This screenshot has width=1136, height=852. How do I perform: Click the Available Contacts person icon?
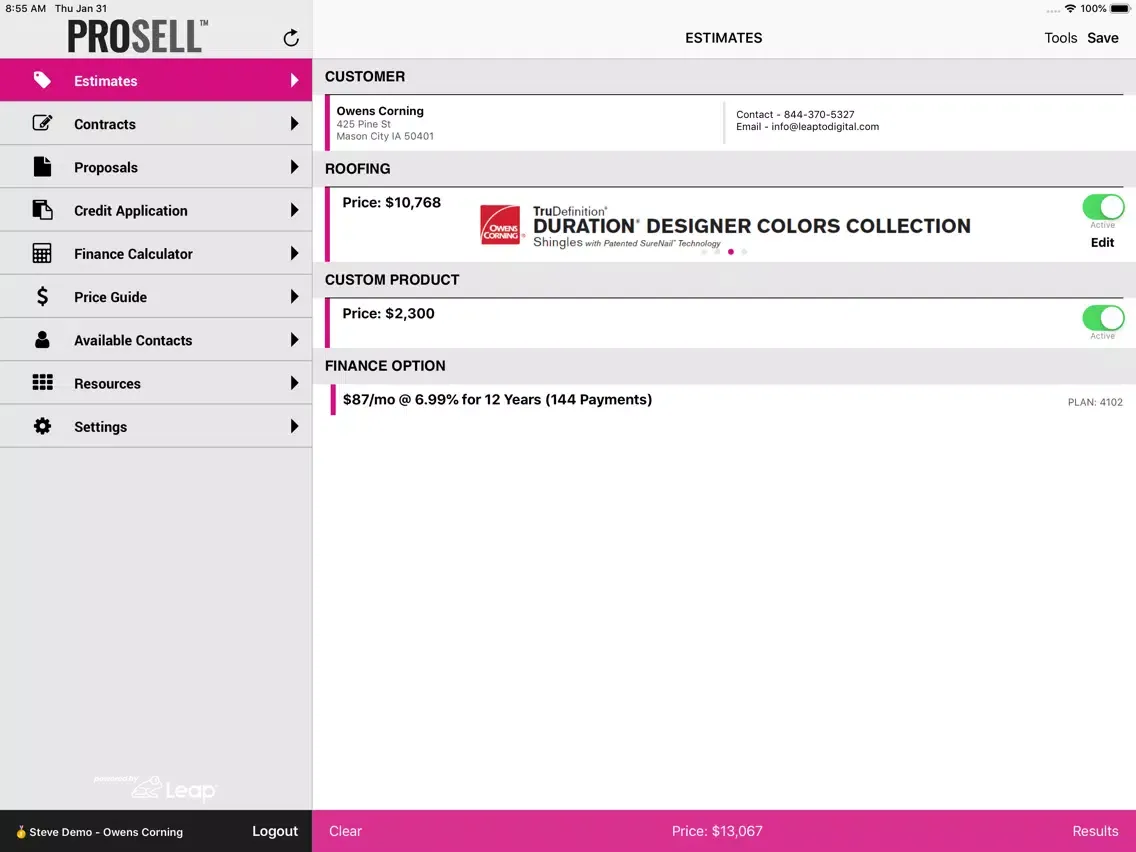(x=42, y=340)
